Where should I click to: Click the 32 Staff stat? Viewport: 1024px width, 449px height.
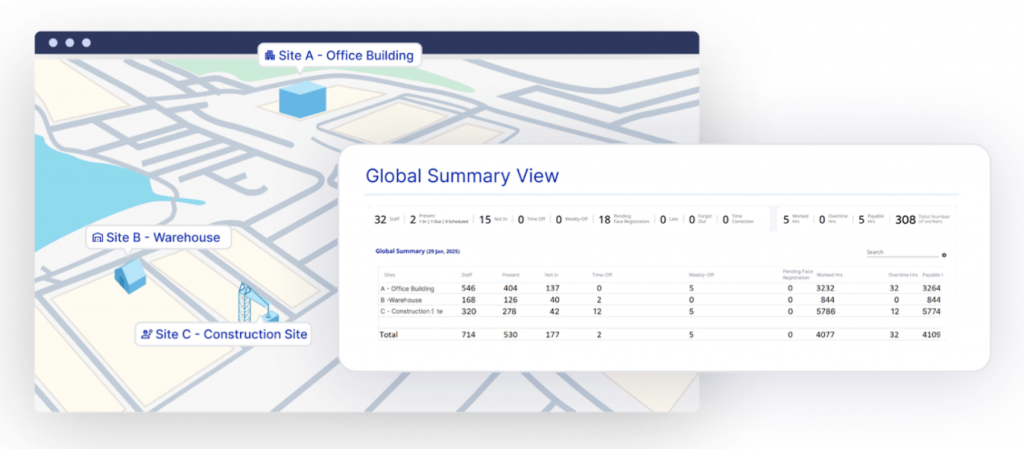[387, 220]
